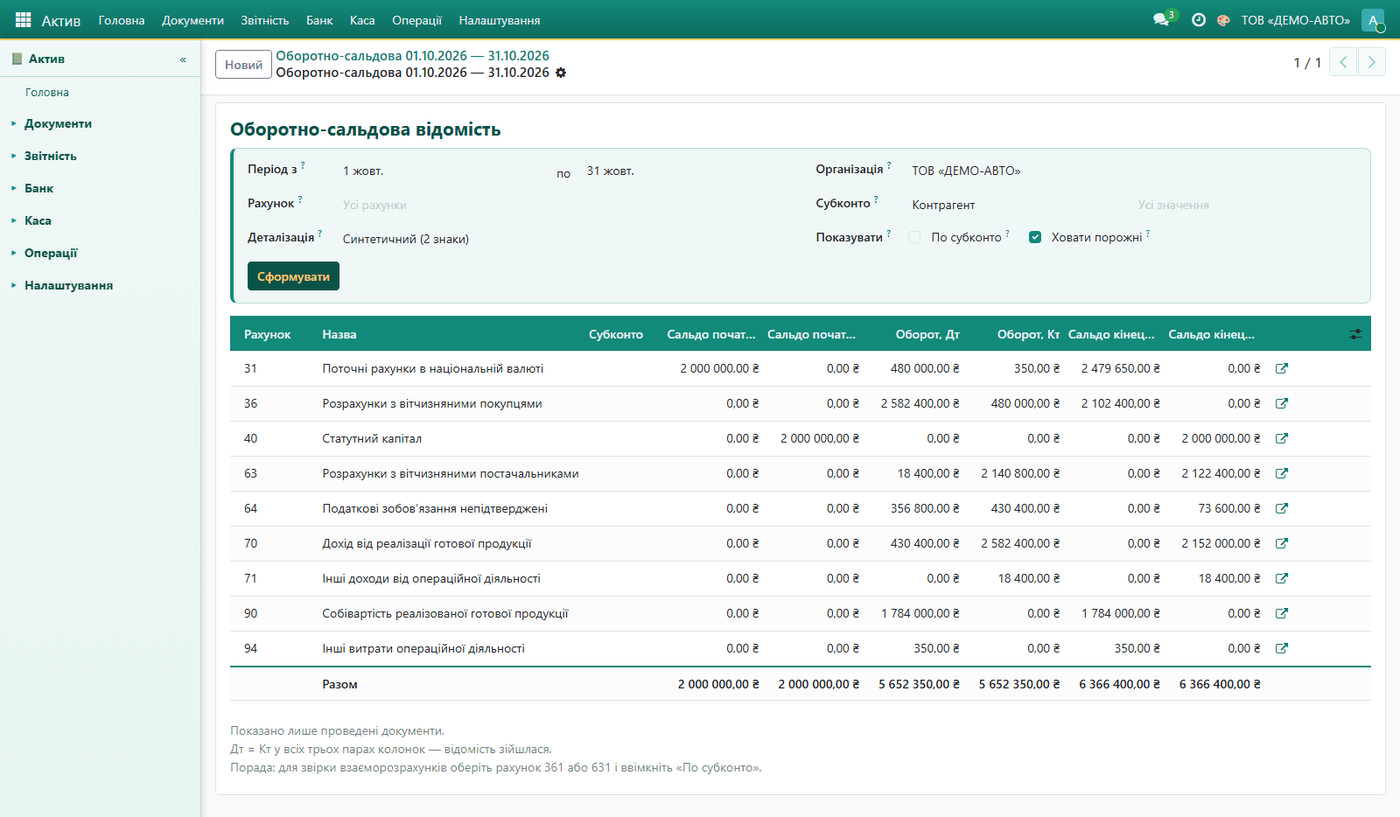
Task: Open the activities clock icon
Action: (1198, 20)
